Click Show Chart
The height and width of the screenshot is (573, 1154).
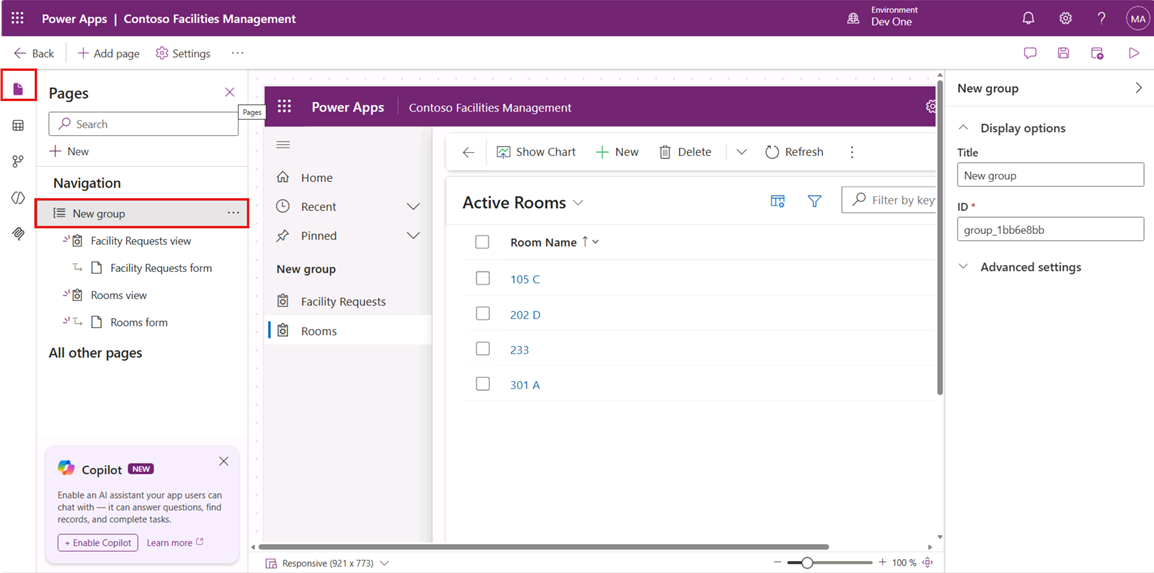click(536, 152)
